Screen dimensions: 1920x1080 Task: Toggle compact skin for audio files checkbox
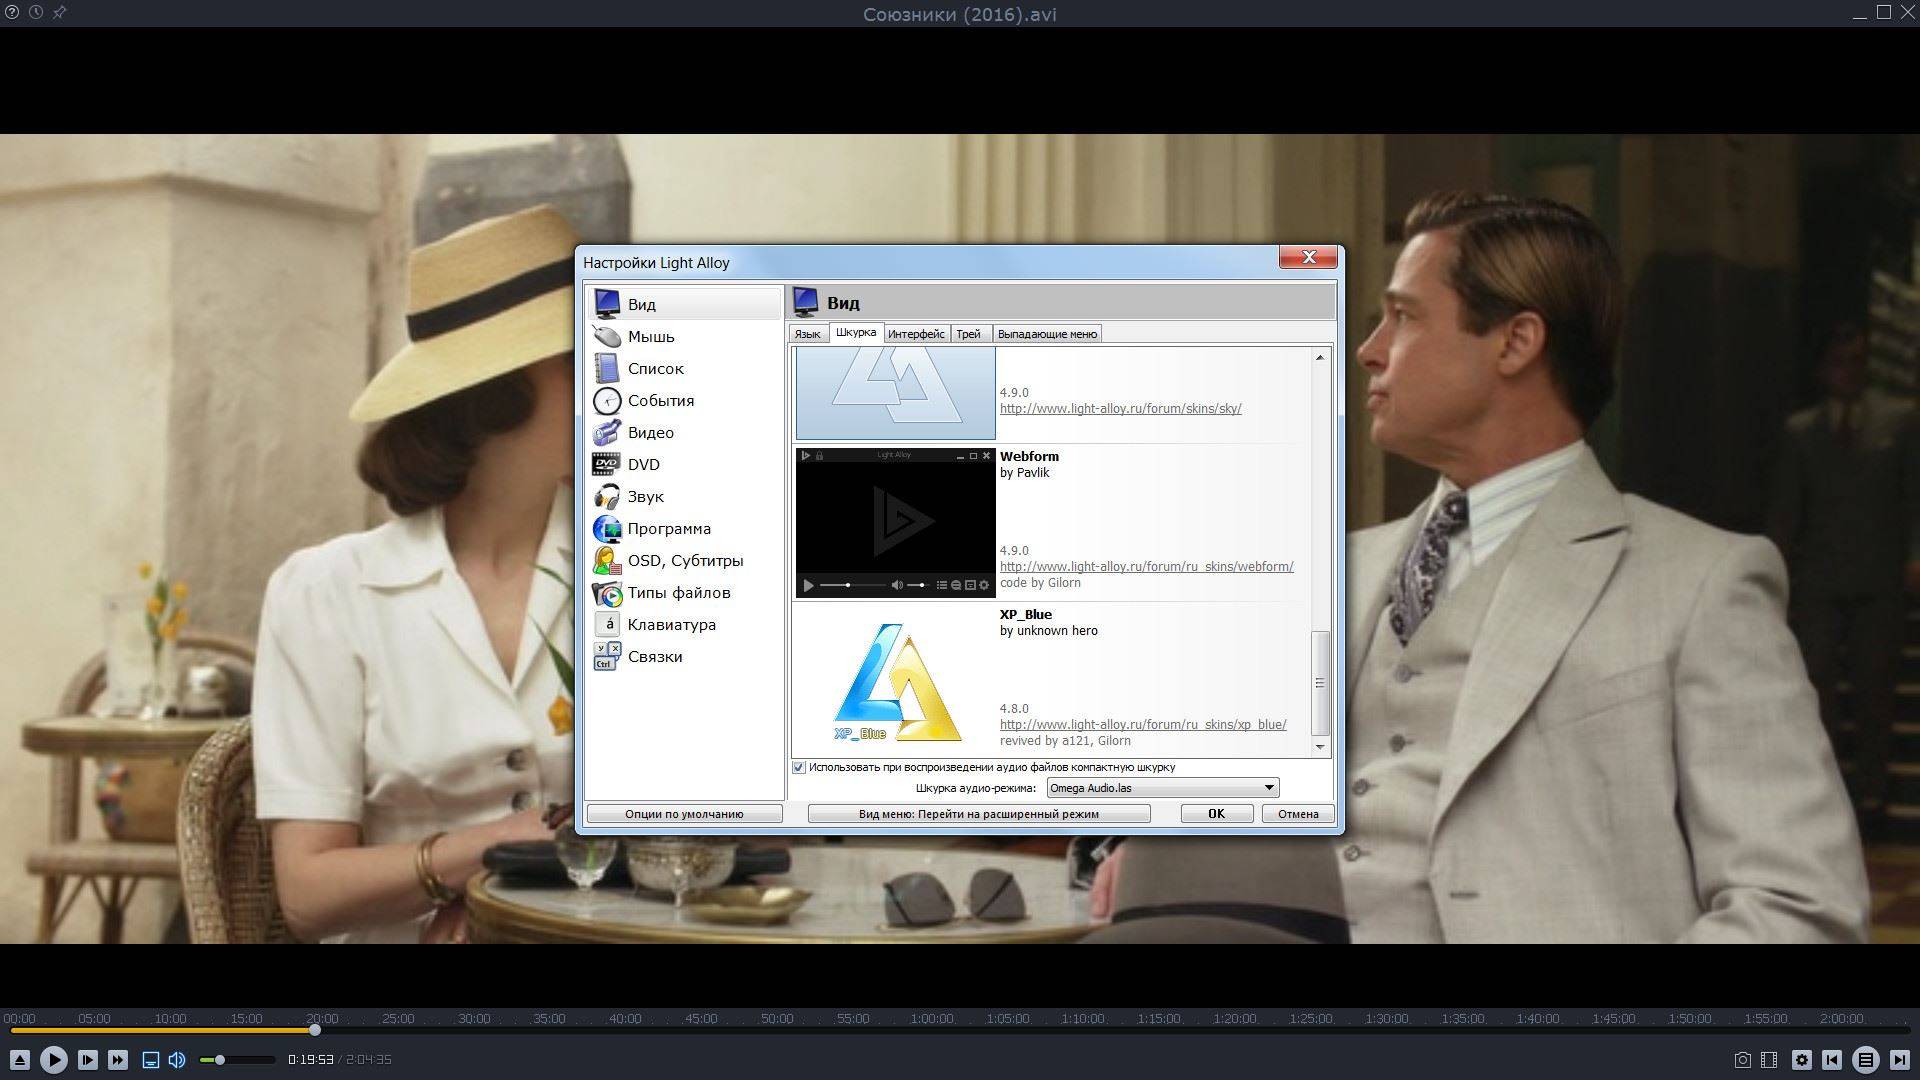tap(799, 767)
